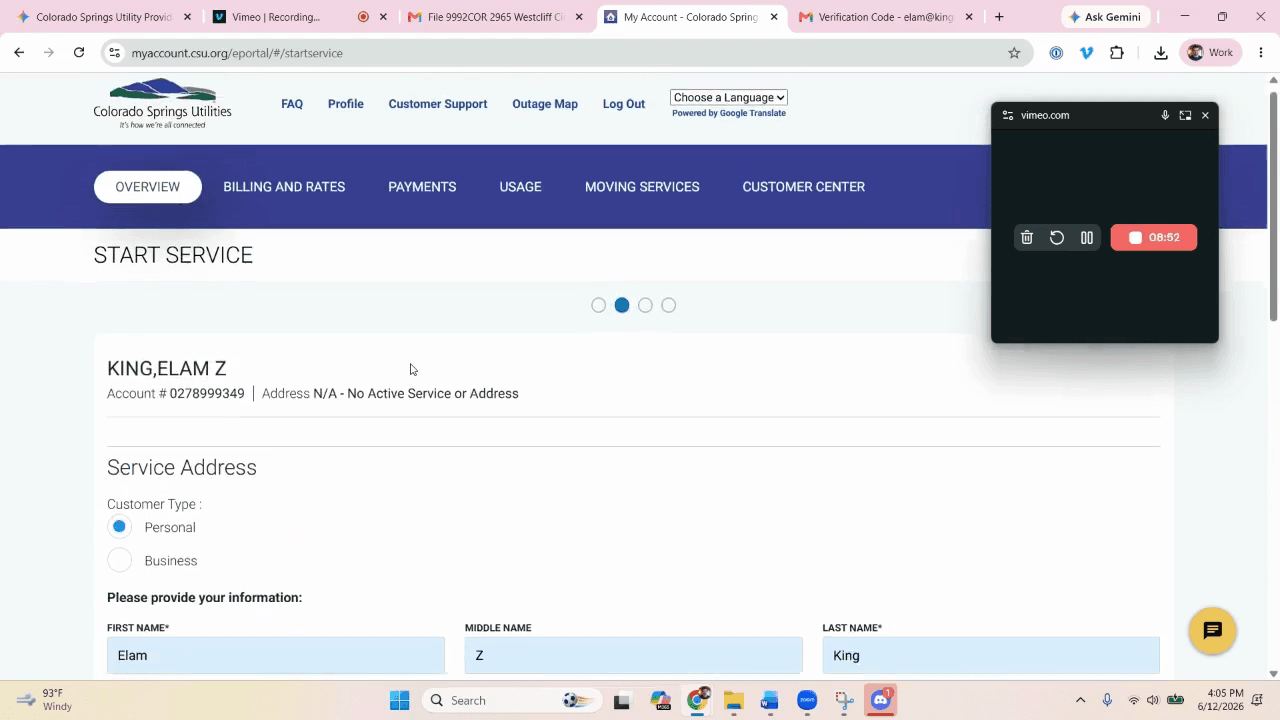Open the Moving Services menu
1280x720 pixels.
(642, 187)
